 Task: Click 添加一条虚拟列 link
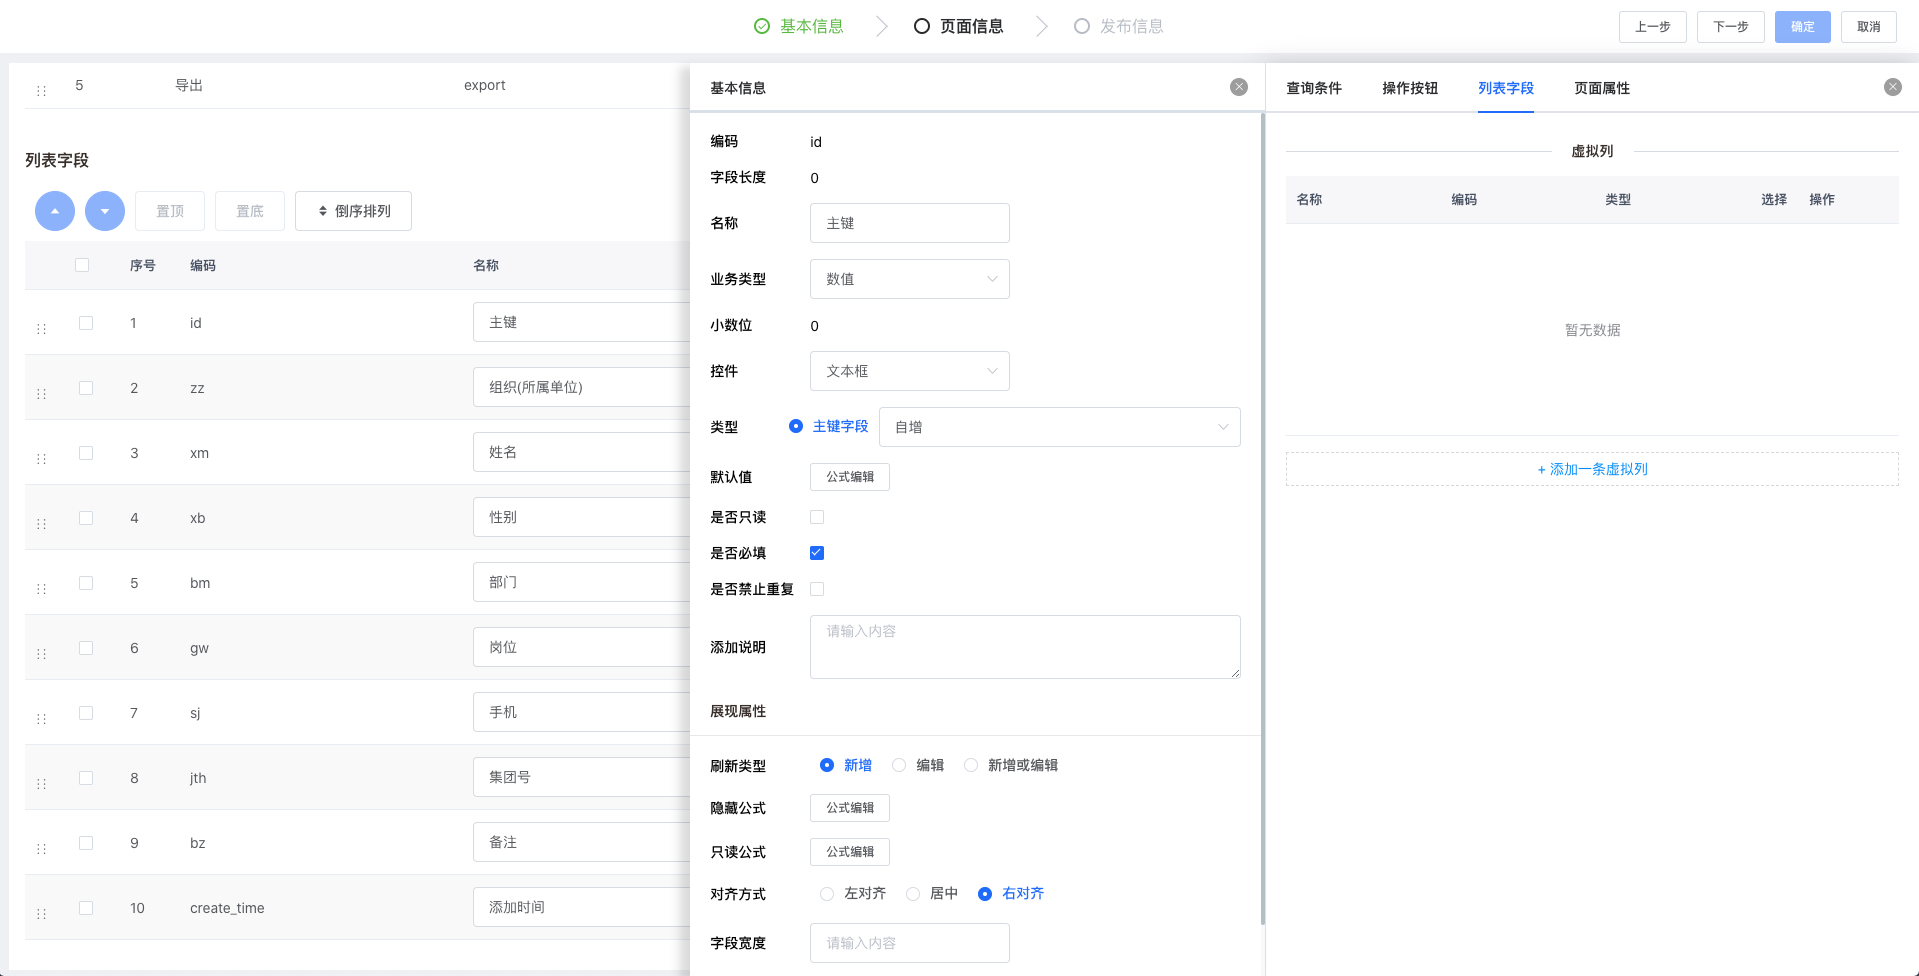point(1592,469)
